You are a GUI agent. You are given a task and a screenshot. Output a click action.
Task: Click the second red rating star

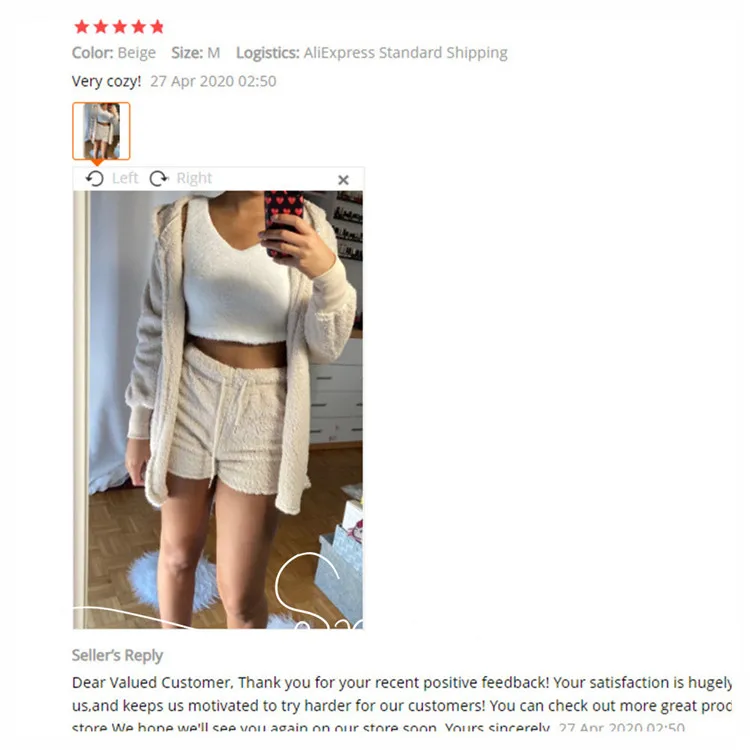pos(100,27)
